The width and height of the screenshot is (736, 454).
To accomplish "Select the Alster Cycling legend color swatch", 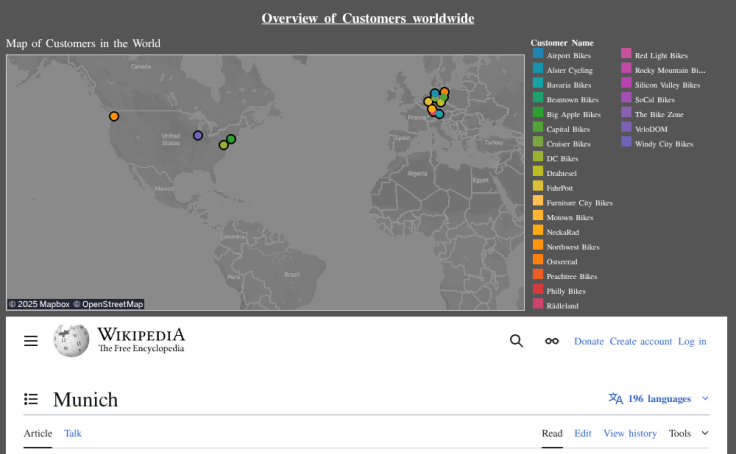I will coord(538,68).
